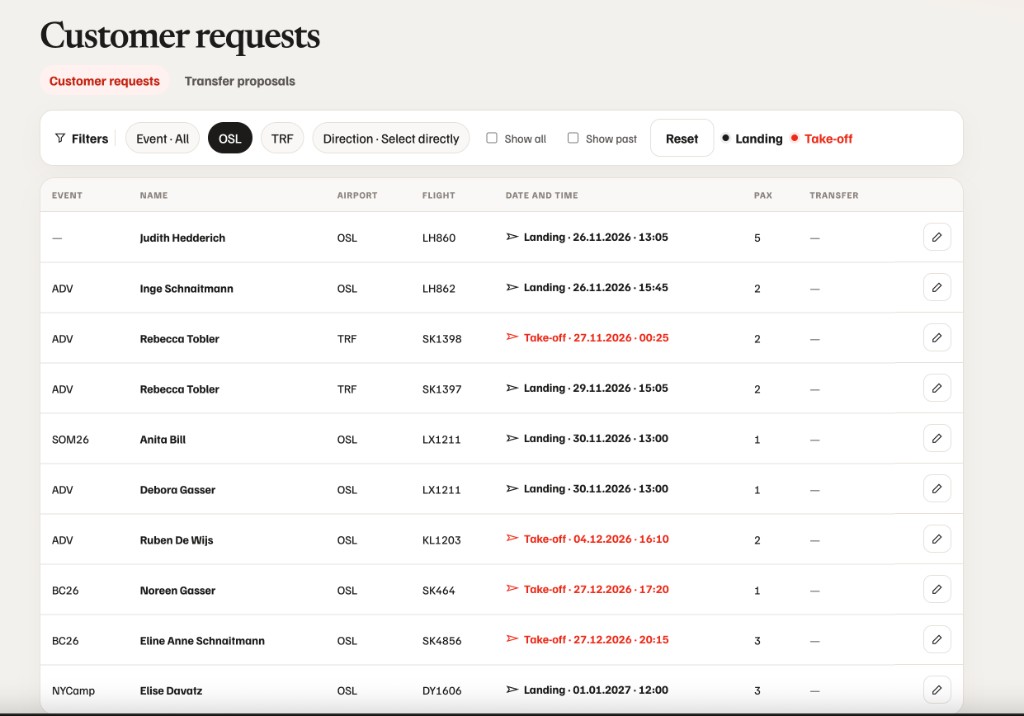Click the SOM26 event cell
Viewport: 1024px width, 716px height.
(x=70, y=439)
